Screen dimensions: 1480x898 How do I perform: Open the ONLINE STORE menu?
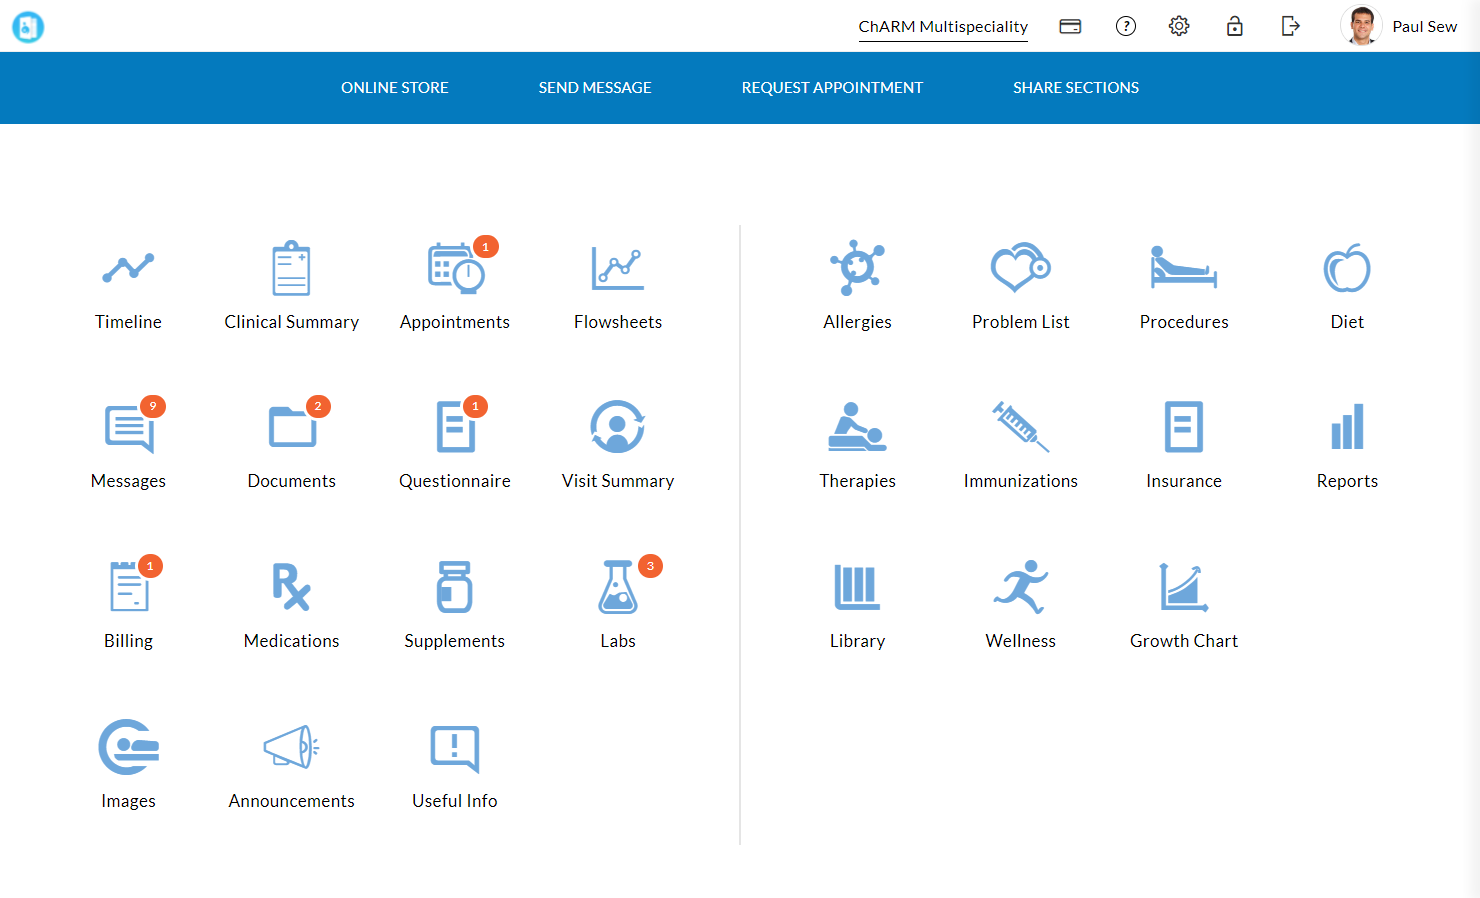click(395, 88)
